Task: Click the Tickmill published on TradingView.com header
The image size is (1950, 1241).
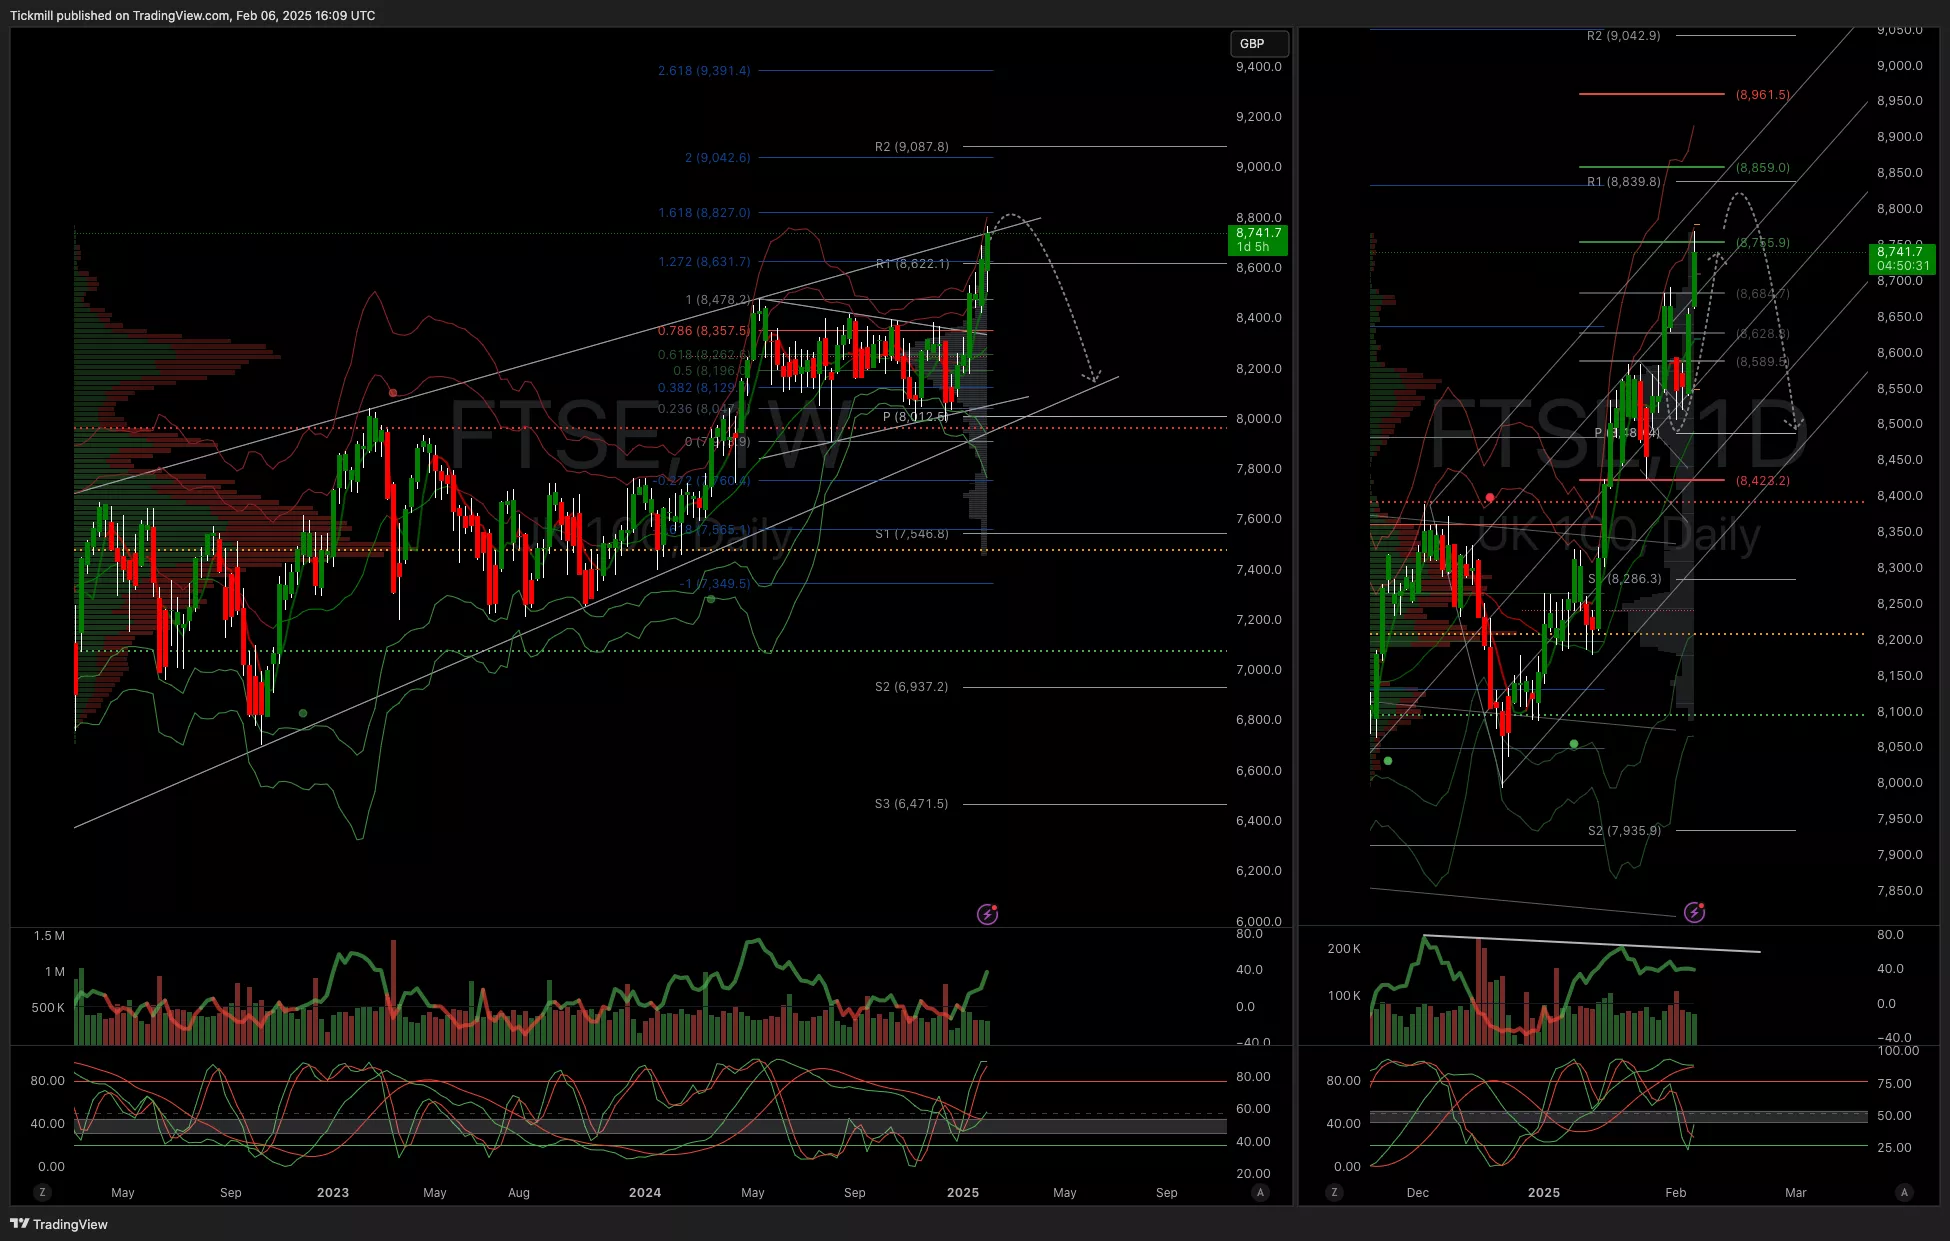Action: tap(193, 15)
